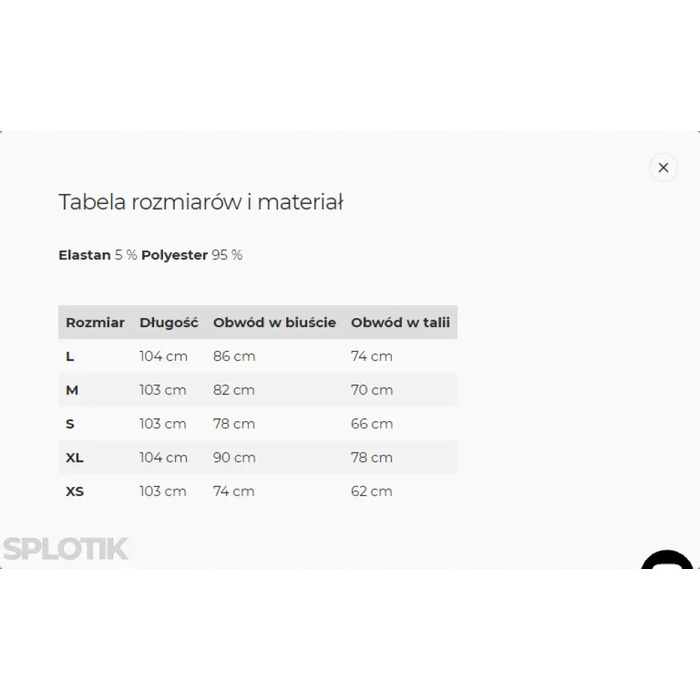
Task: Click the Obwód w biuście header
Action: tap(275, 322)
